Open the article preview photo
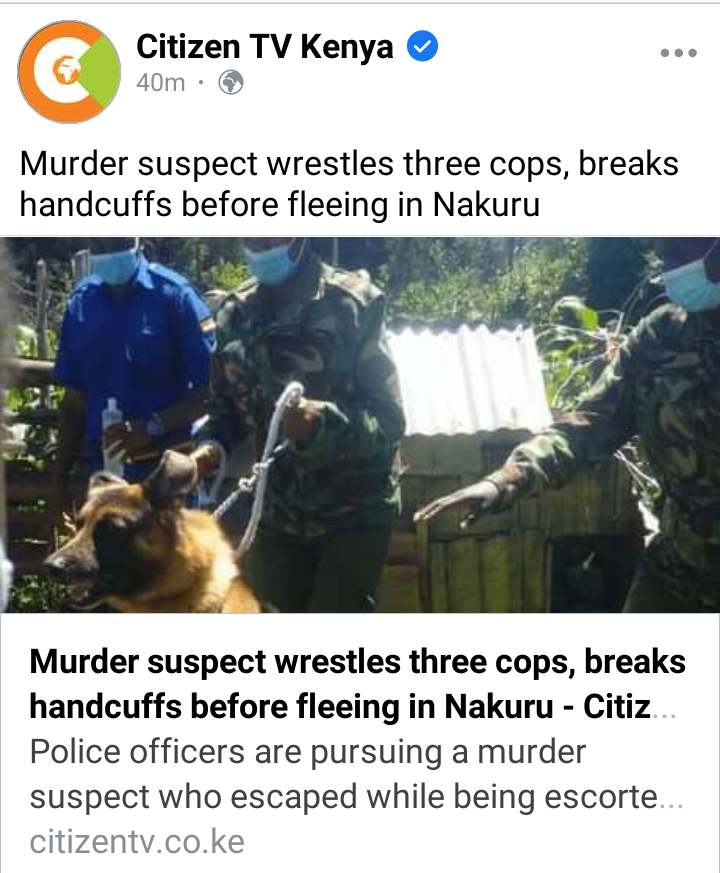Screen dimensions: 720x873 [x=360, y=425]
